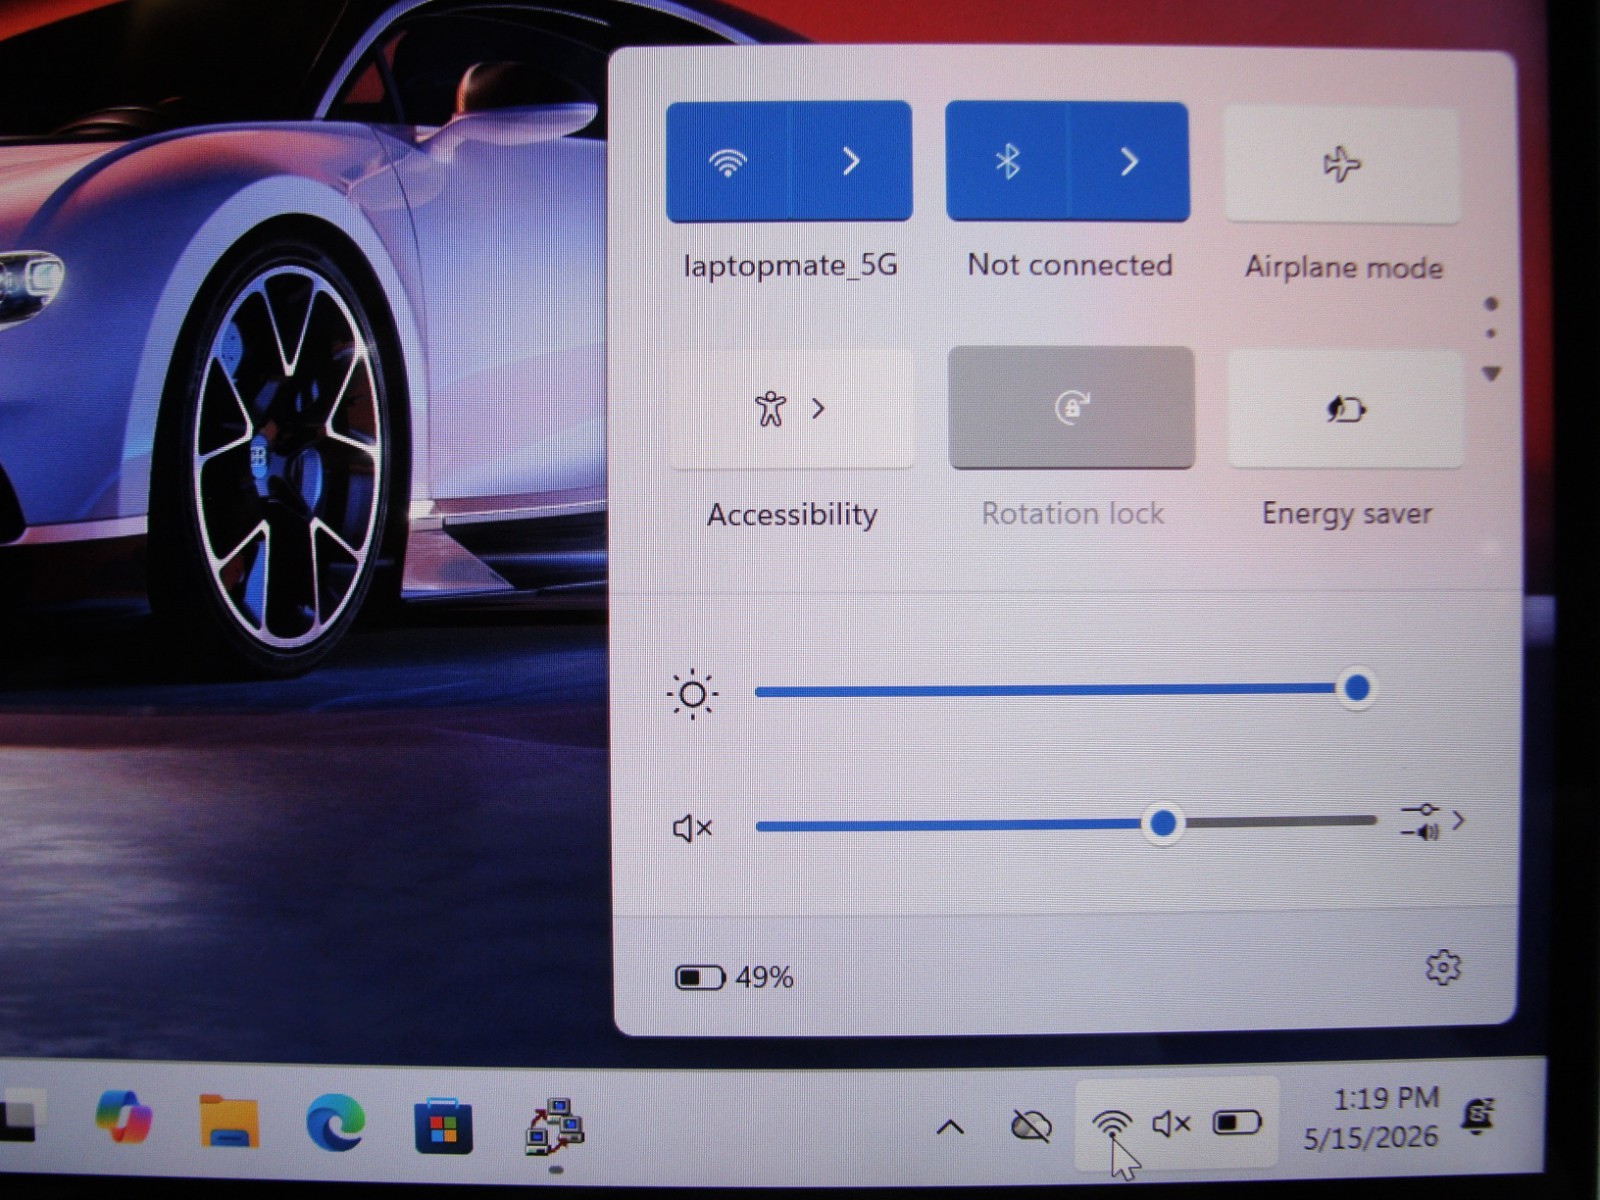
Task: Click the battery icon in taskbar
Action: (1237, 1123)
